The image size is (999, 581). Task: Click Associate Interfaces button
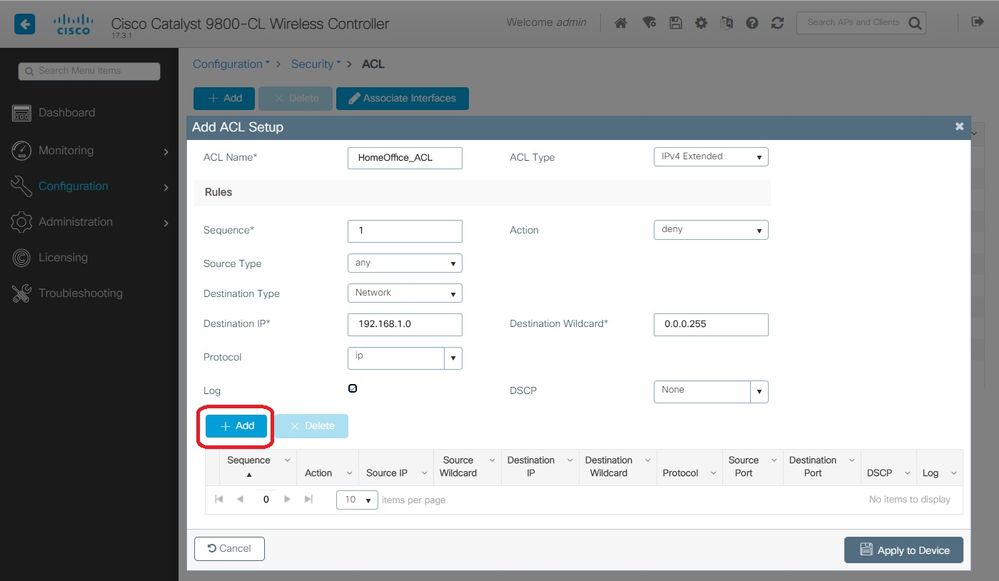[x=402, y=98]
